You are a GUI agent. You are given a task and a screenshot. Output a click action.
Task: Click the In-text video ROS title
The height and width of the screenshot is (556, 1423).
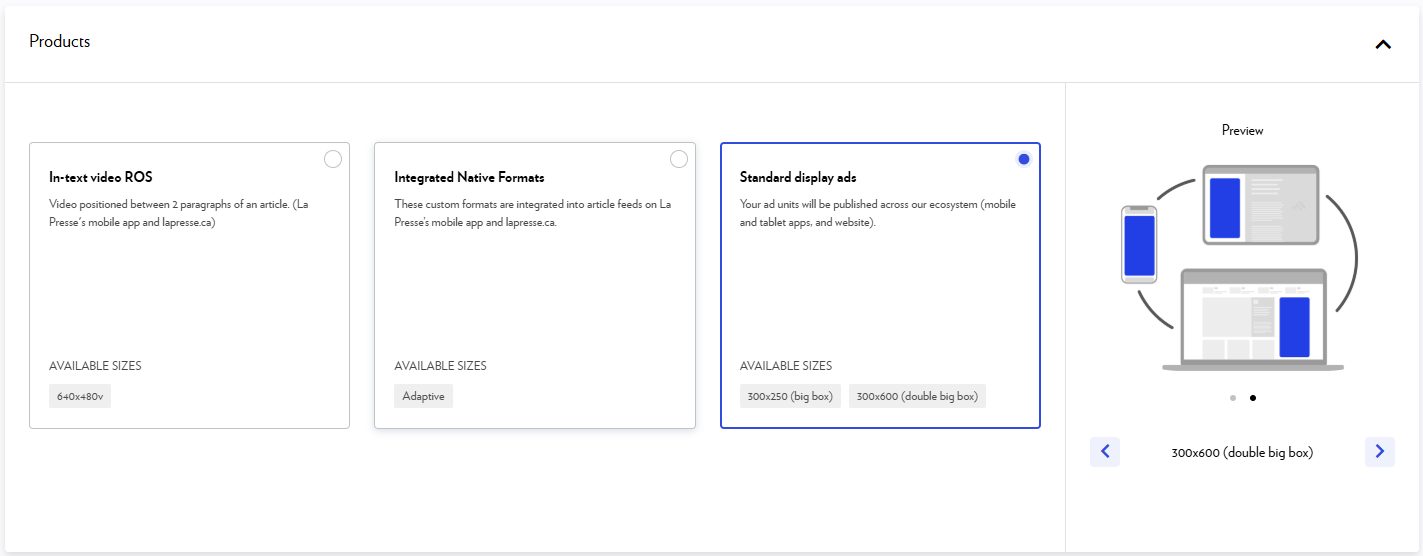[100, 178]
